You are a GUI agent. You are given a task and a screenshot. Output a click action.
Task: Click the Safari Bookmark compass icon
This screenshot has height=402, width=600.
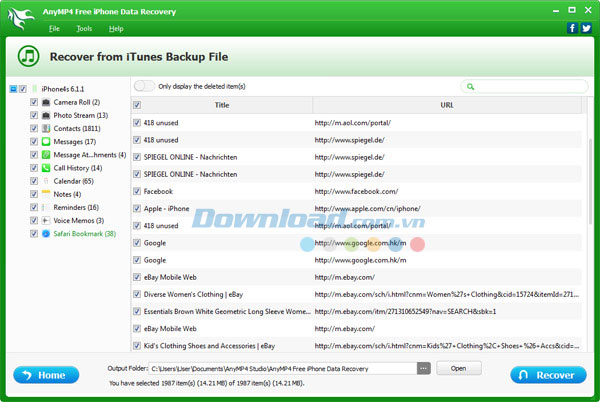pyautogui.click(x=46, y=233)
